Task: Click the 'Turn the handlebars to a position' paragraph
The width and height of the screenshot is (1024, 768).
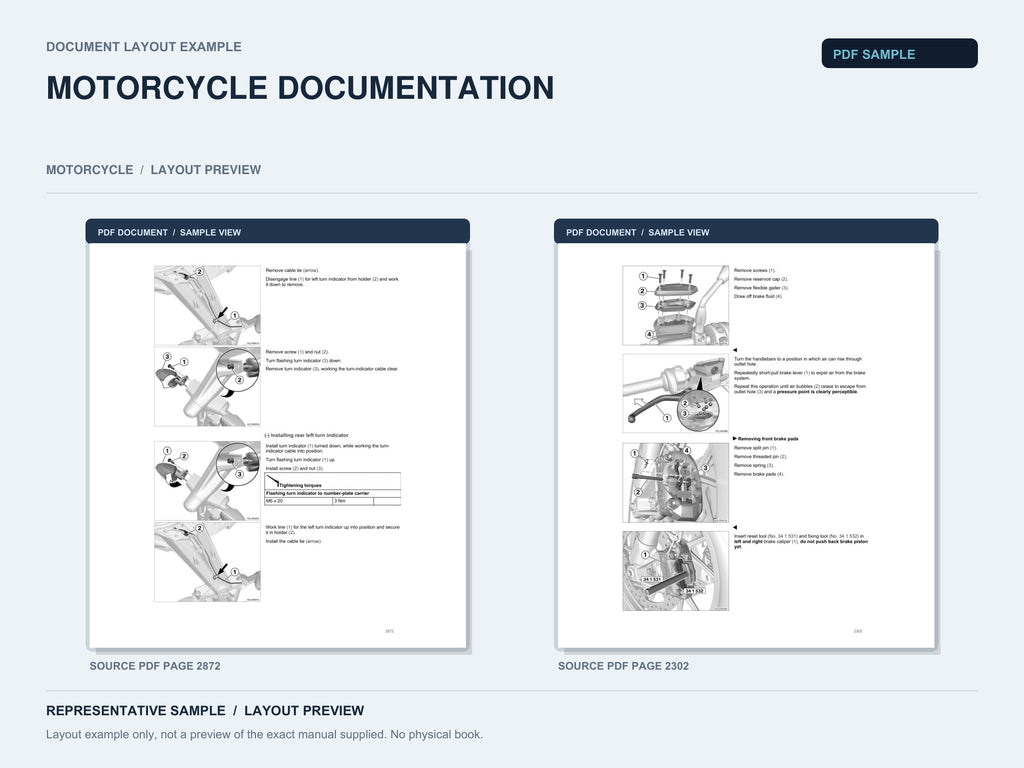Action: [798, 361]
